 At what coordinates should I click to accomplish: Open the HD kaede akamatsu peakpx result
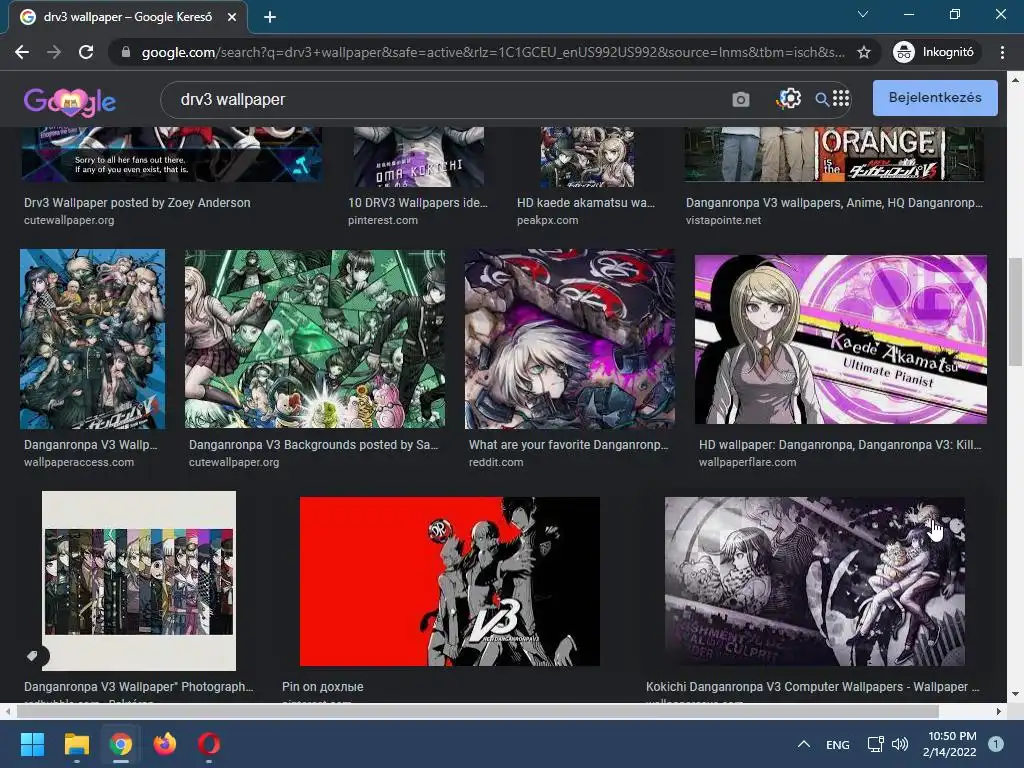tap(586, 203)
